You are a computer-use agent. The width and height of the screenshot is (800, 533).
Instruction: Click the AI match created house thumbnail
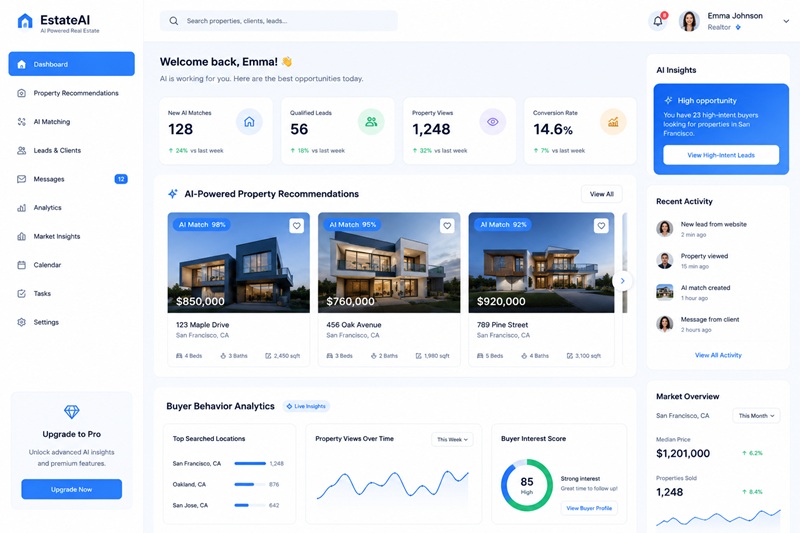tap(664, 292)
